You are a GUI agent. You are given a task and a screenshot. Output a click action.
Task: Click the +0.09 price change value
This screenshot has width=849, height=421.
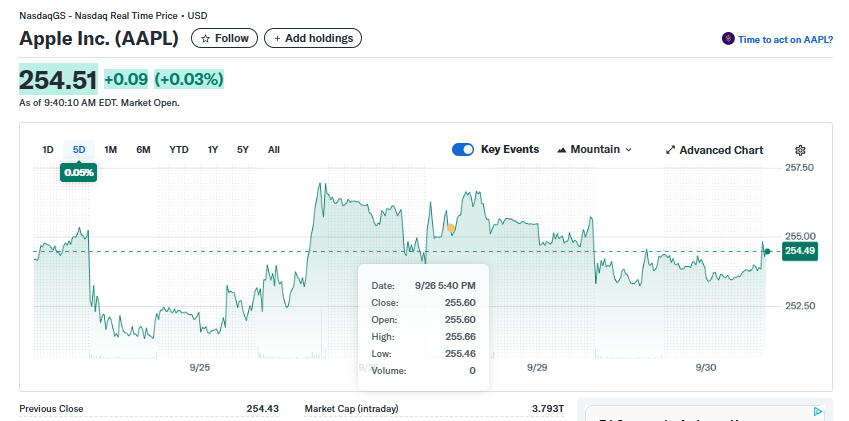126,80
